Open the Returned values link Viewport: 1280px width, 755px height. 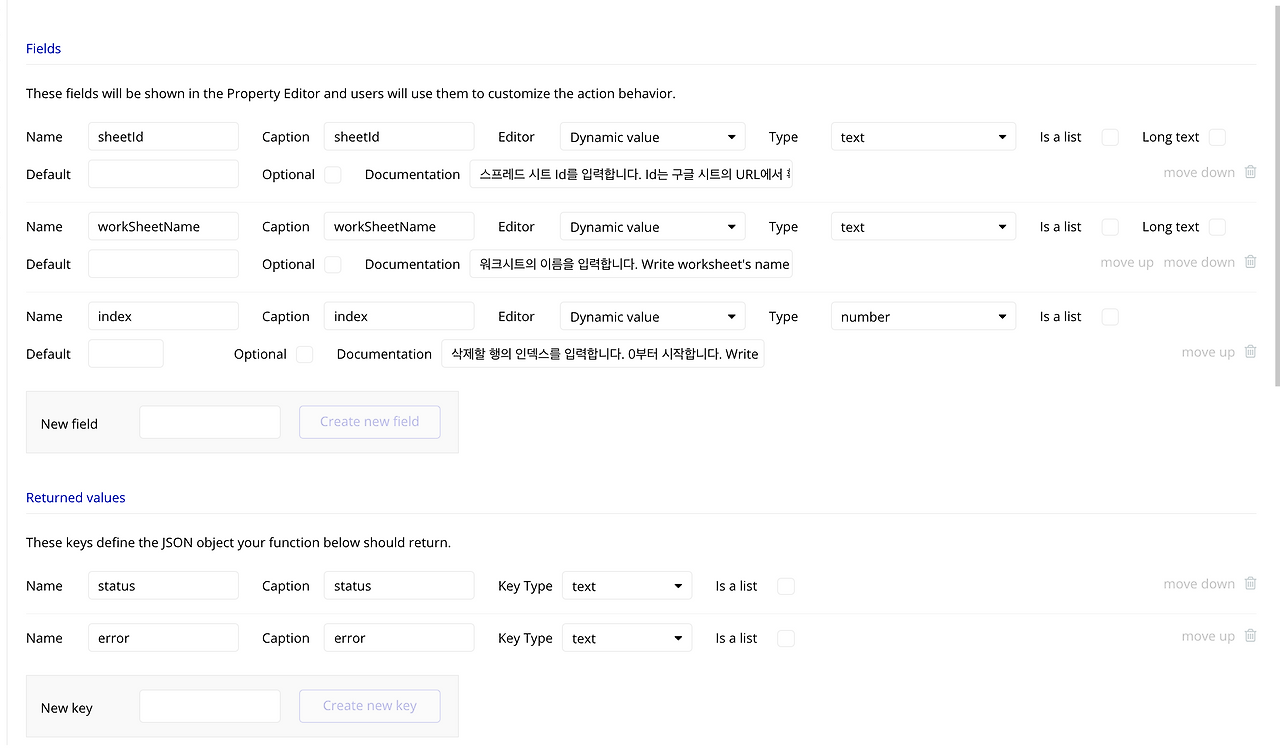[x=75, y=497]
